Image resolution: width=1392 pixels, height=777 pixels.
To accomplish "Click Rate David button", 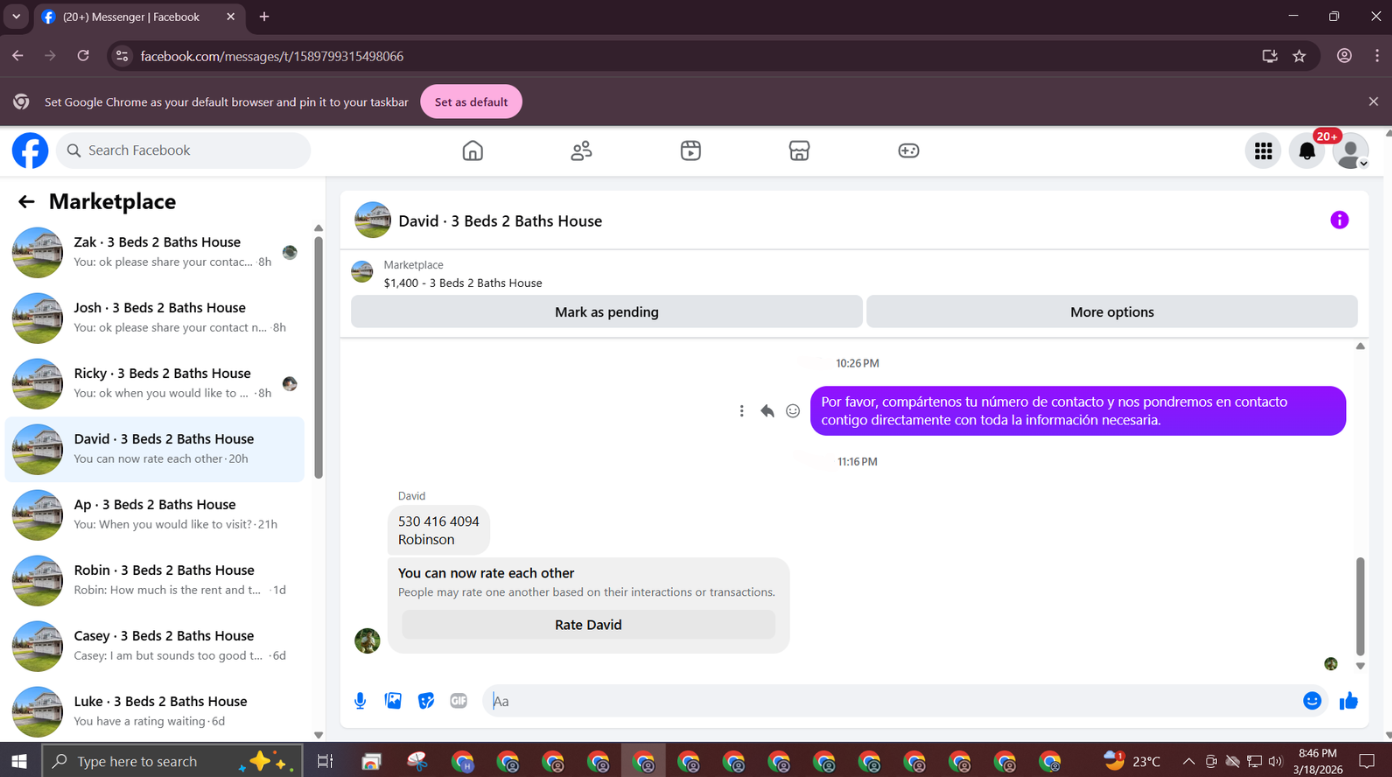I will [588, 625].
